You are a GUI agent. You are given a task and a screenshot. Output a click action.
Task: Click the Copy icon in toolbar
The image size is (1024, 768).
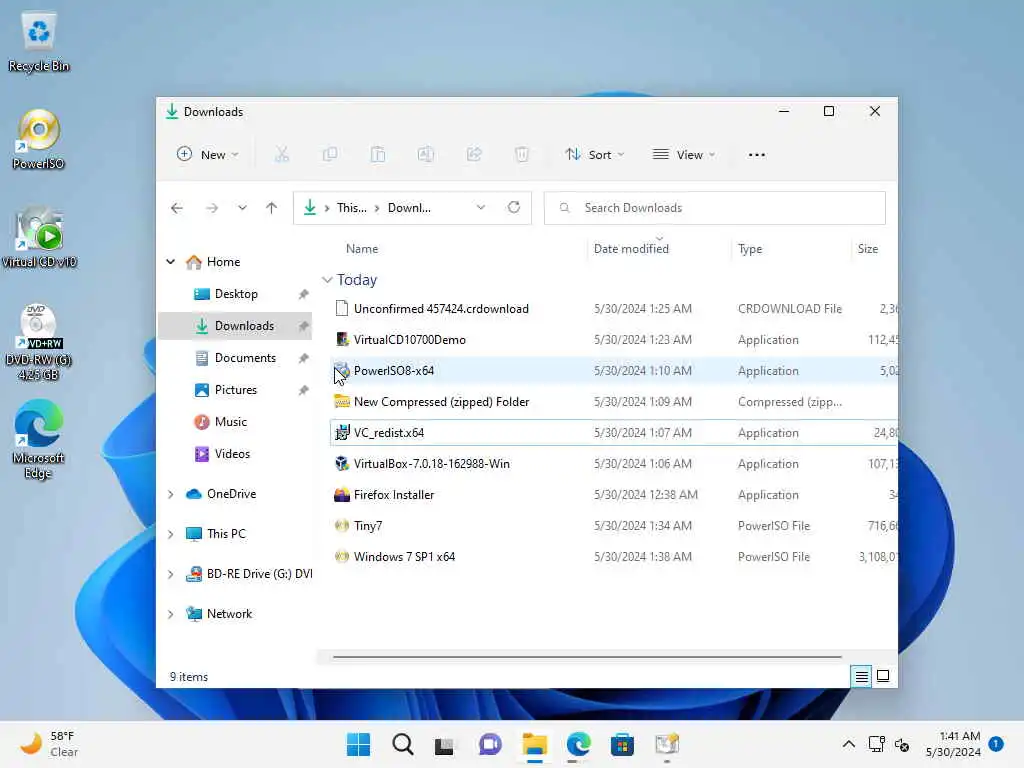click(x=330, y=155)
